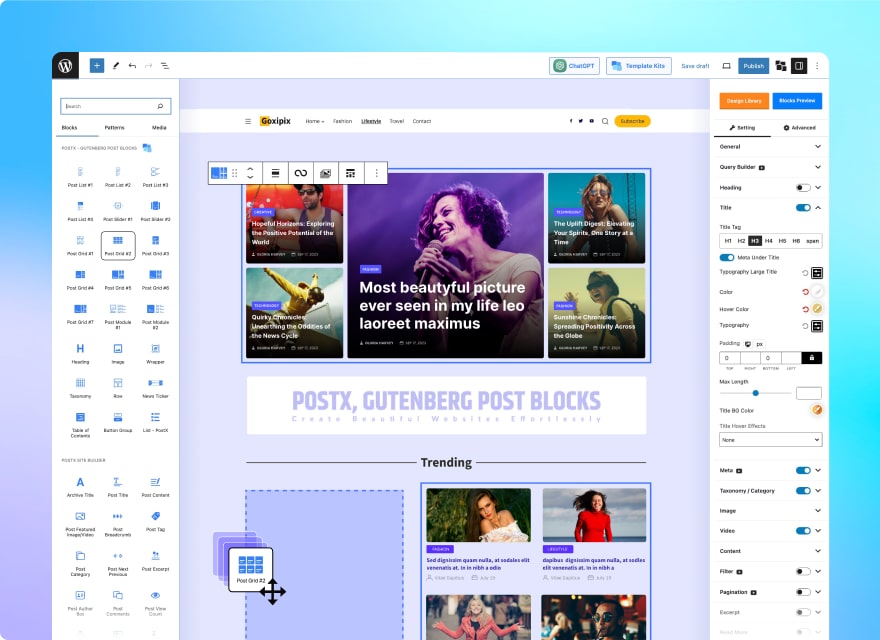The width and height of the screenshot is (880, 640).
Task: Open the Title Hover Effects dropdown
Action: click(770, 440)
